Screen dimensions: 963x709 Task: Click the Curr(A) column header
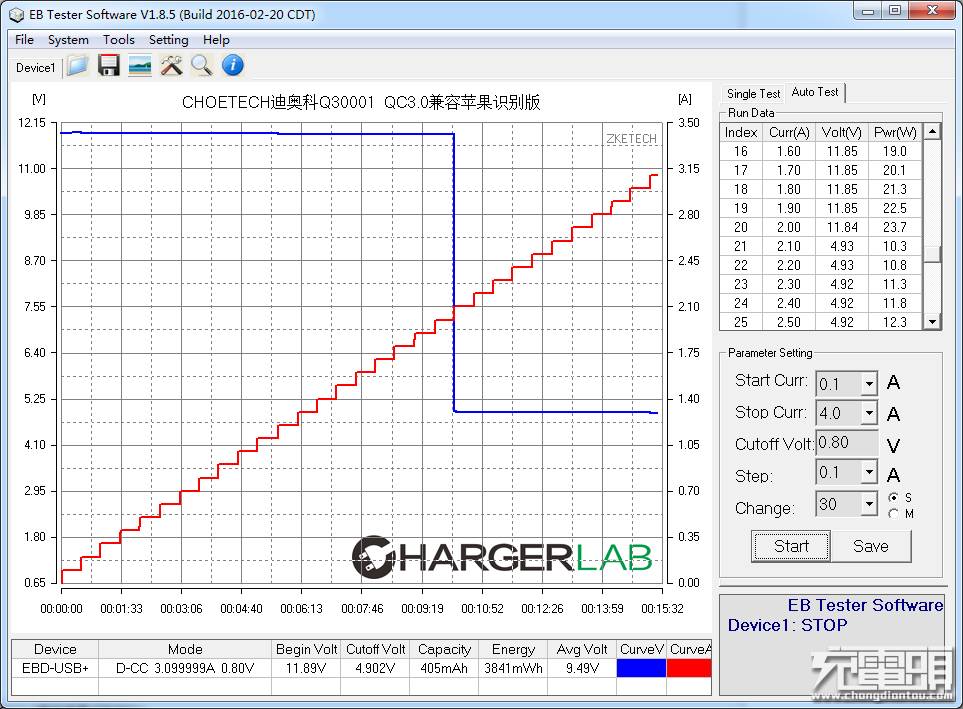[789, 132]
